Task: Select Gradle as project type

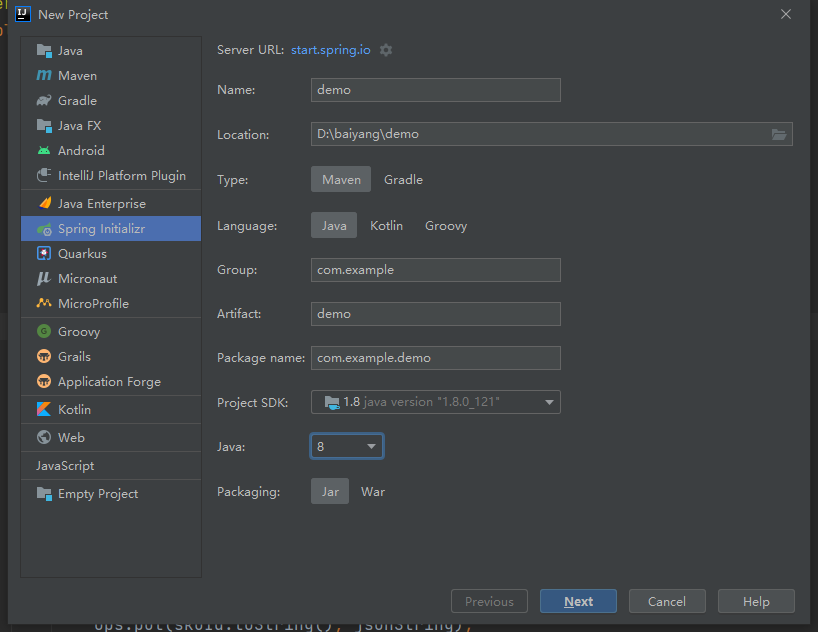Action: point(403,180)
